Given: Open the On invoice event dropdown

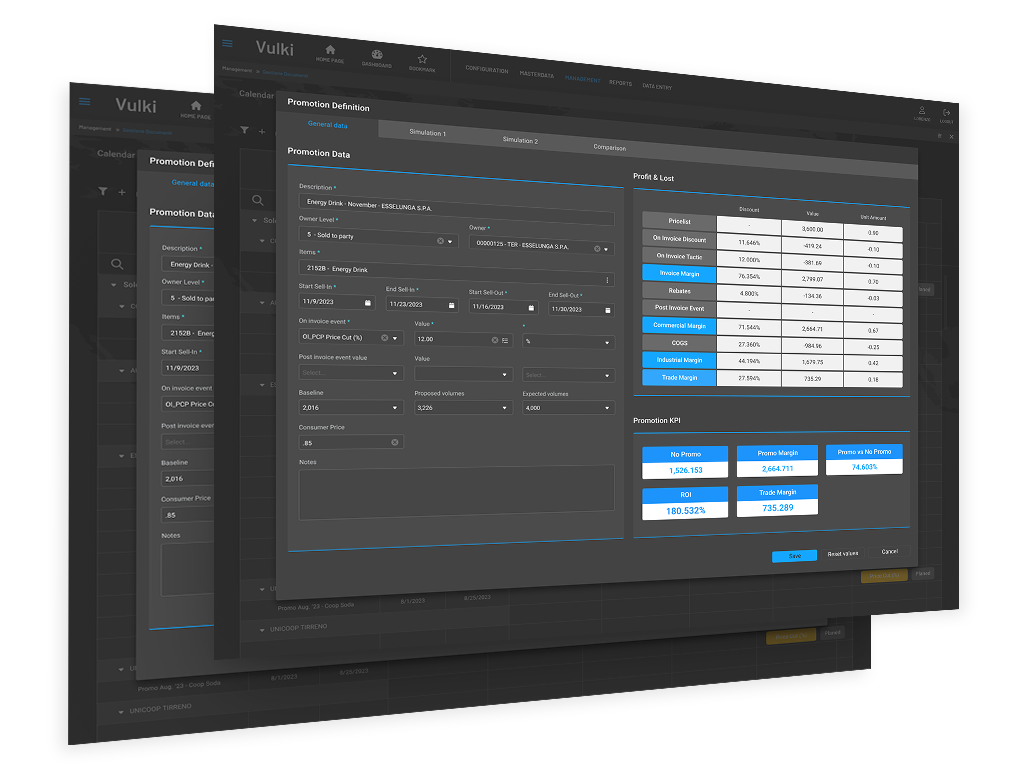Looking at the screenshot, I should (x=395, y=338).
